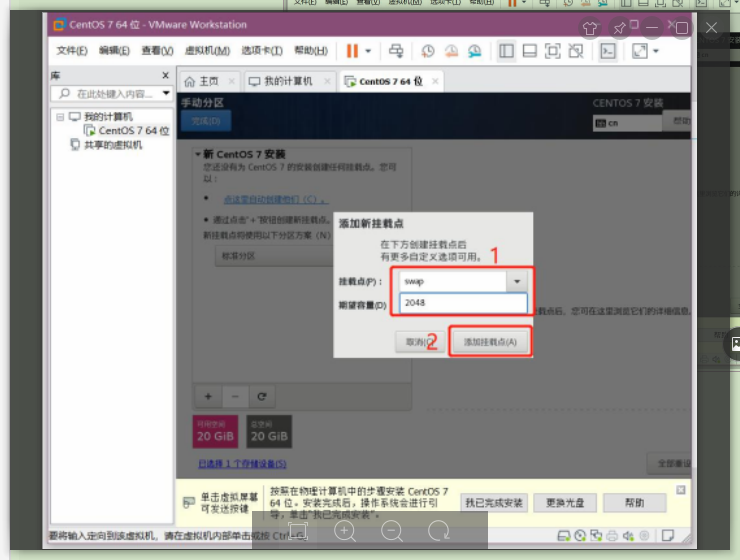Click the 挂载点 field showing swap
The height and width of the screenshot is (560, 740).
pos(453,281)
